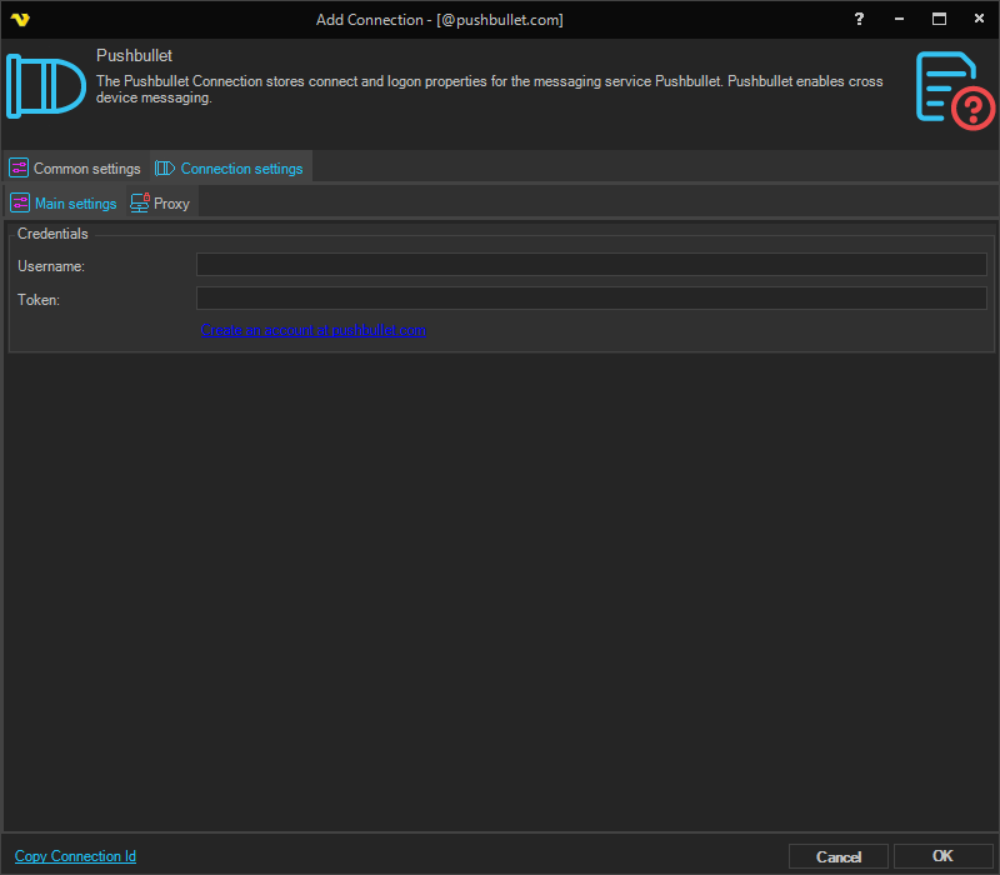The width and height of the screenshot is (1000, 875).
Task: Click the large Pushbullet bullet icon
Action: [46, 86]
